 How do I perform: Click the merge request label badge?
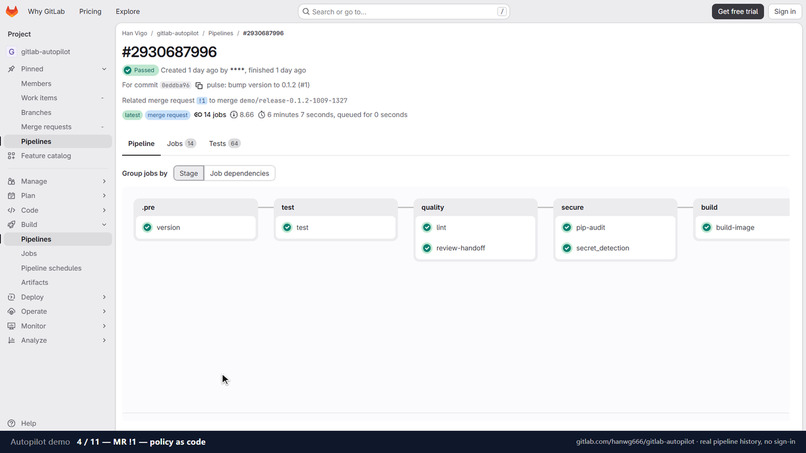168,115
